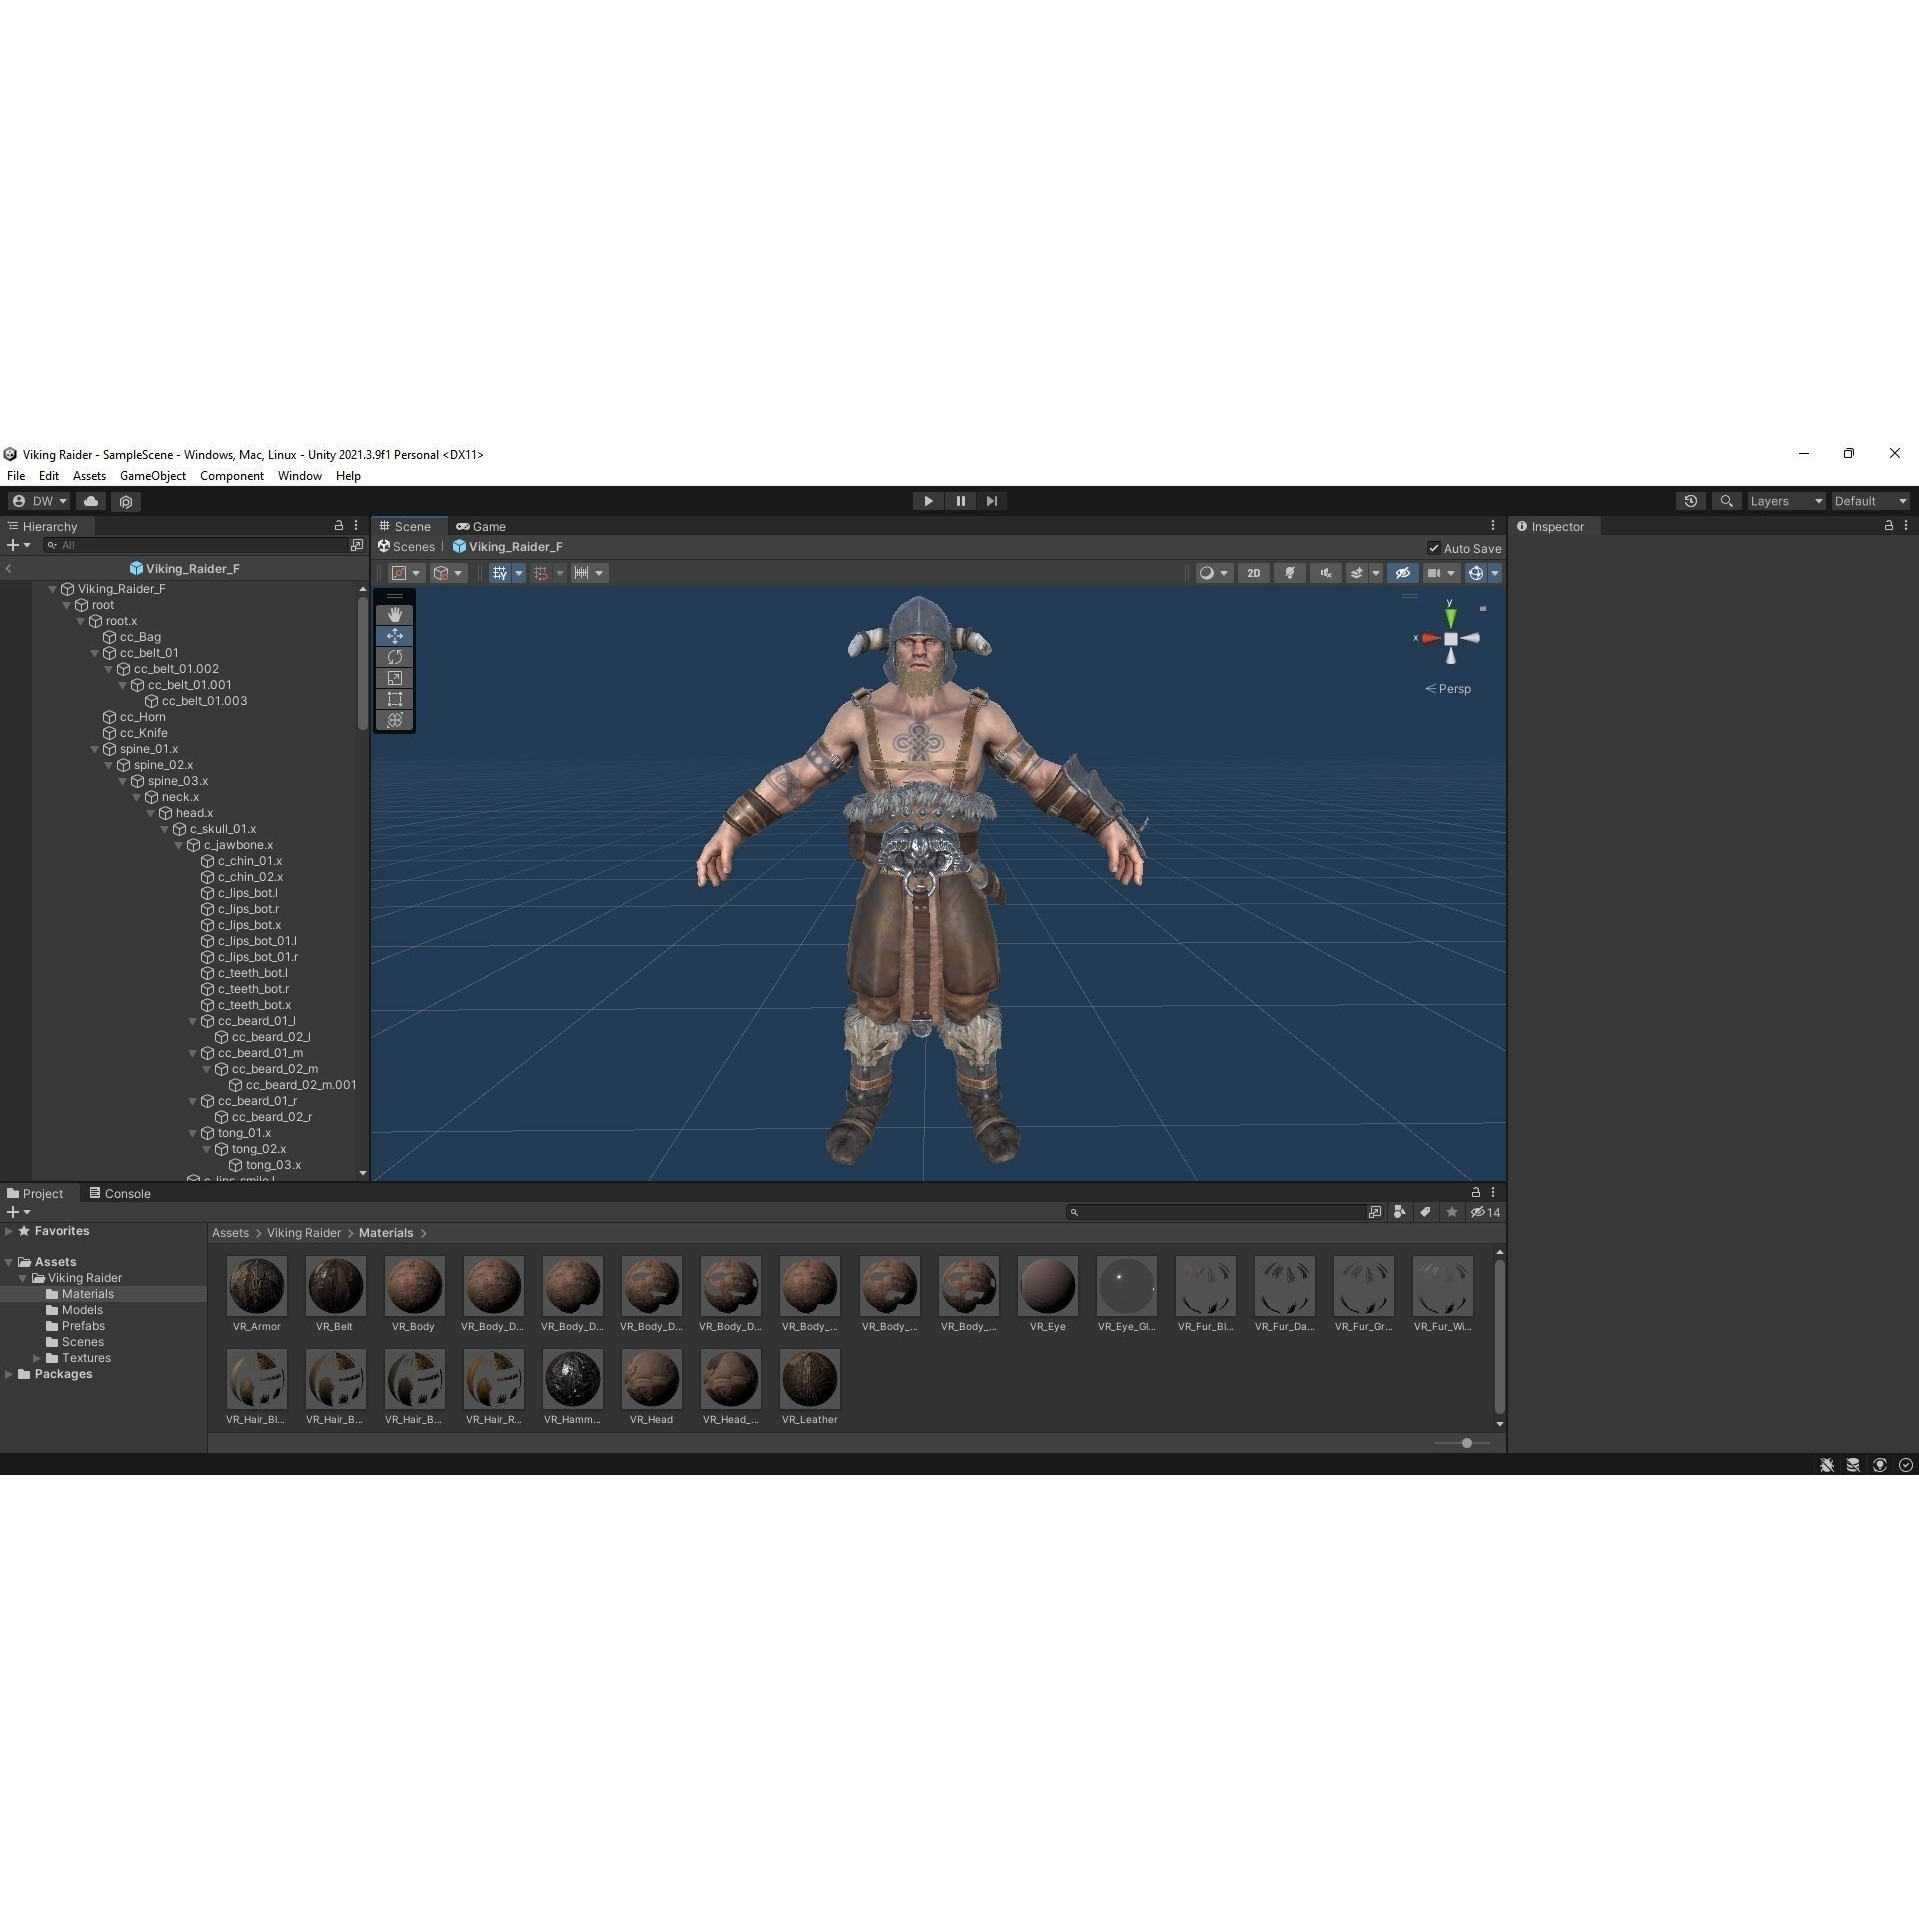Select the VR_Leather material thumbnail
1919x1919 pixels.
click(809, 1378)
